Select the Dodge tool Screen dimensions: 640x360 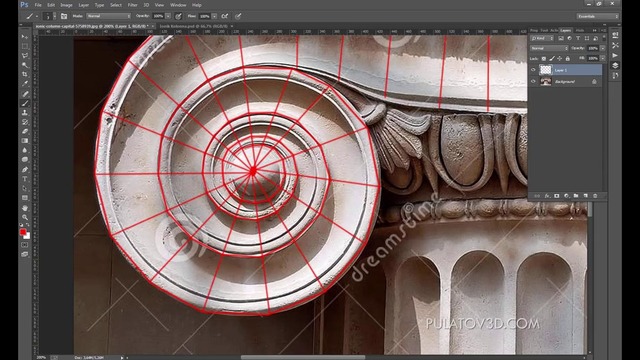tap(24, 160)
